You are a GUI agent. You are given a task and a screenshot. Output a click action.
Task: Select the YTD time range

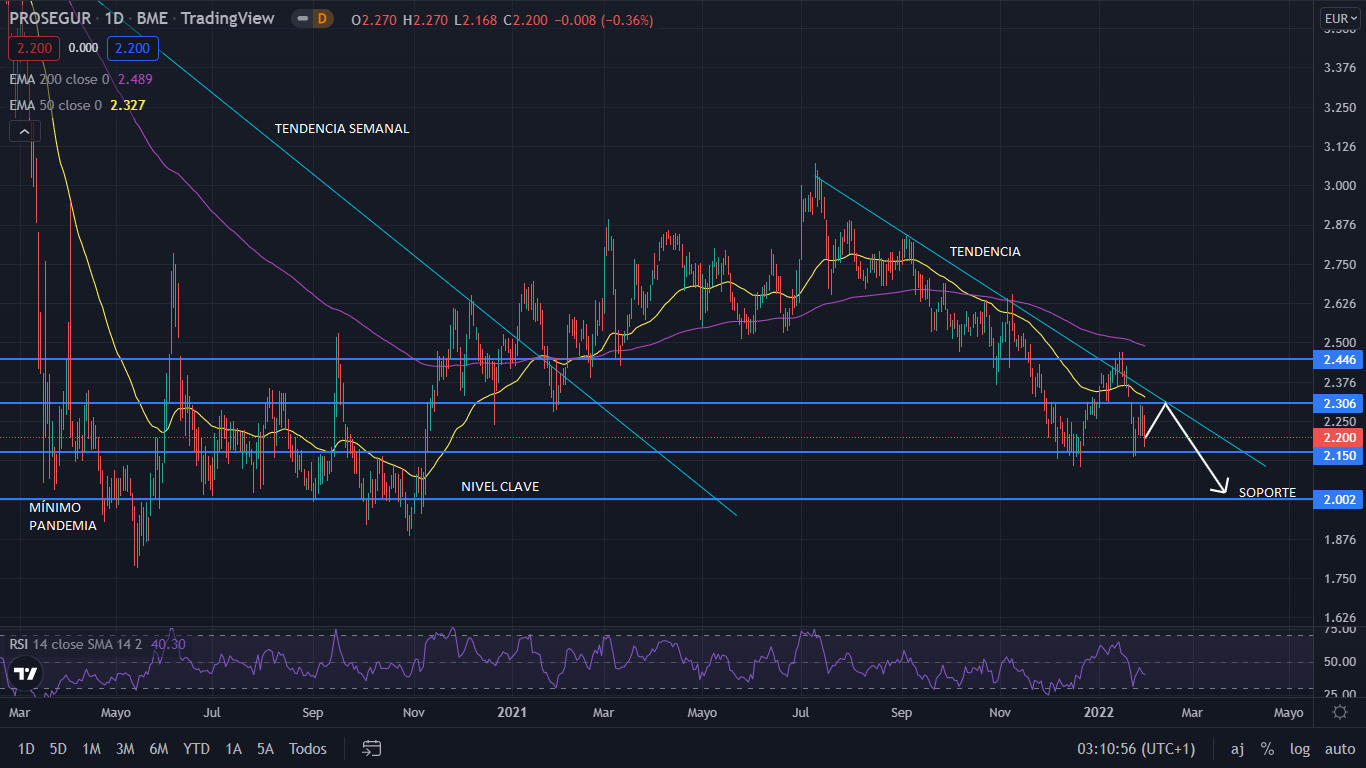coord(197,749)
